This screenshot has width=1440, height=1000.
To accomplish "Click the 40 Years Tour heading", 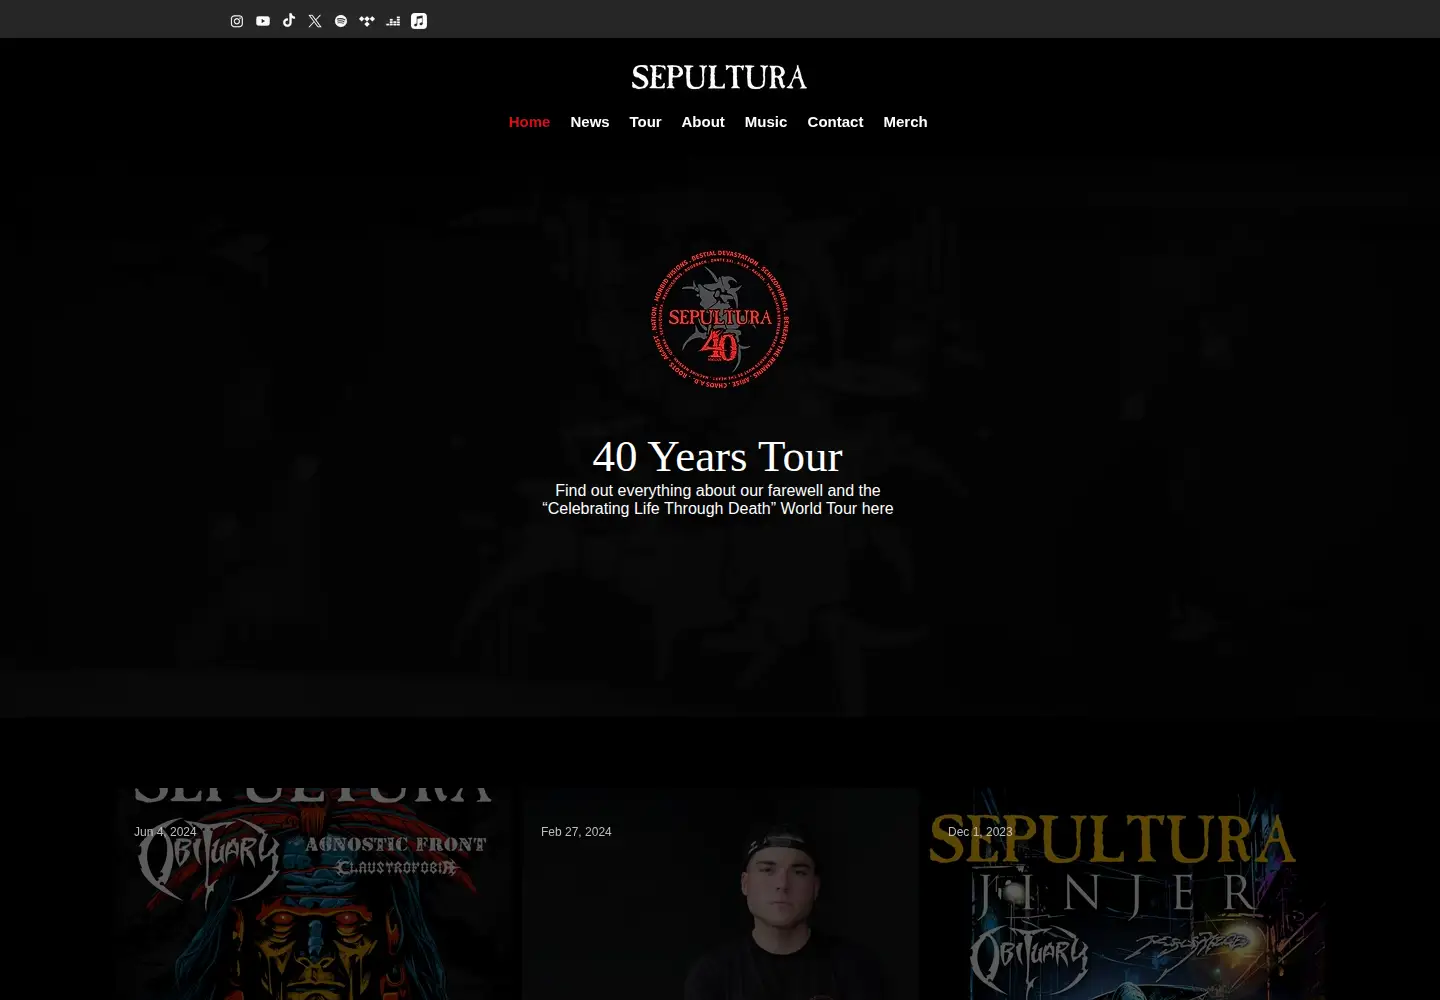I will tap(718, 457).
